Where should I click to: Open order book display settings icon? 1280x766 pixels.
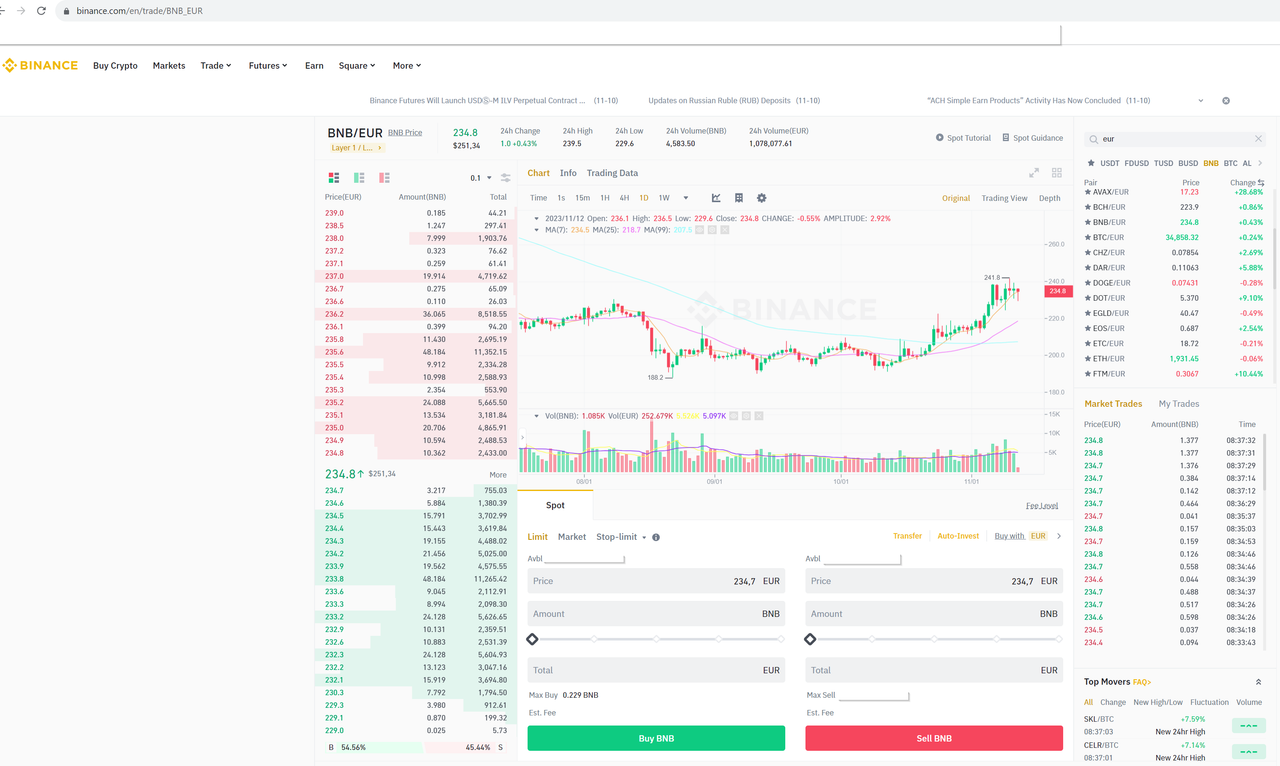506,178
